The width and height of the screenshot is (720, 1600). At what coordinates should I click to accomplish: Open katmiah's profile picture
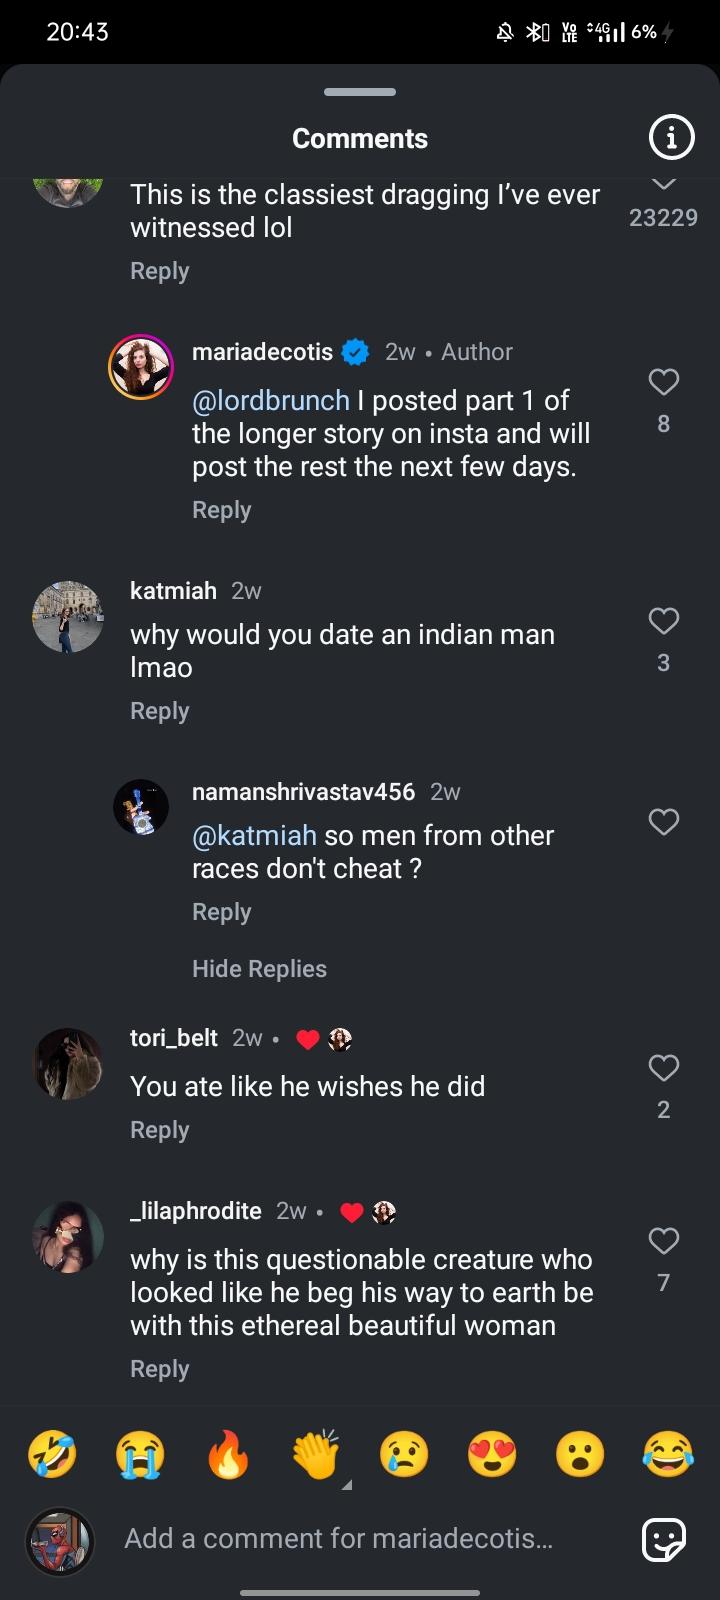[x=68, y=617]
